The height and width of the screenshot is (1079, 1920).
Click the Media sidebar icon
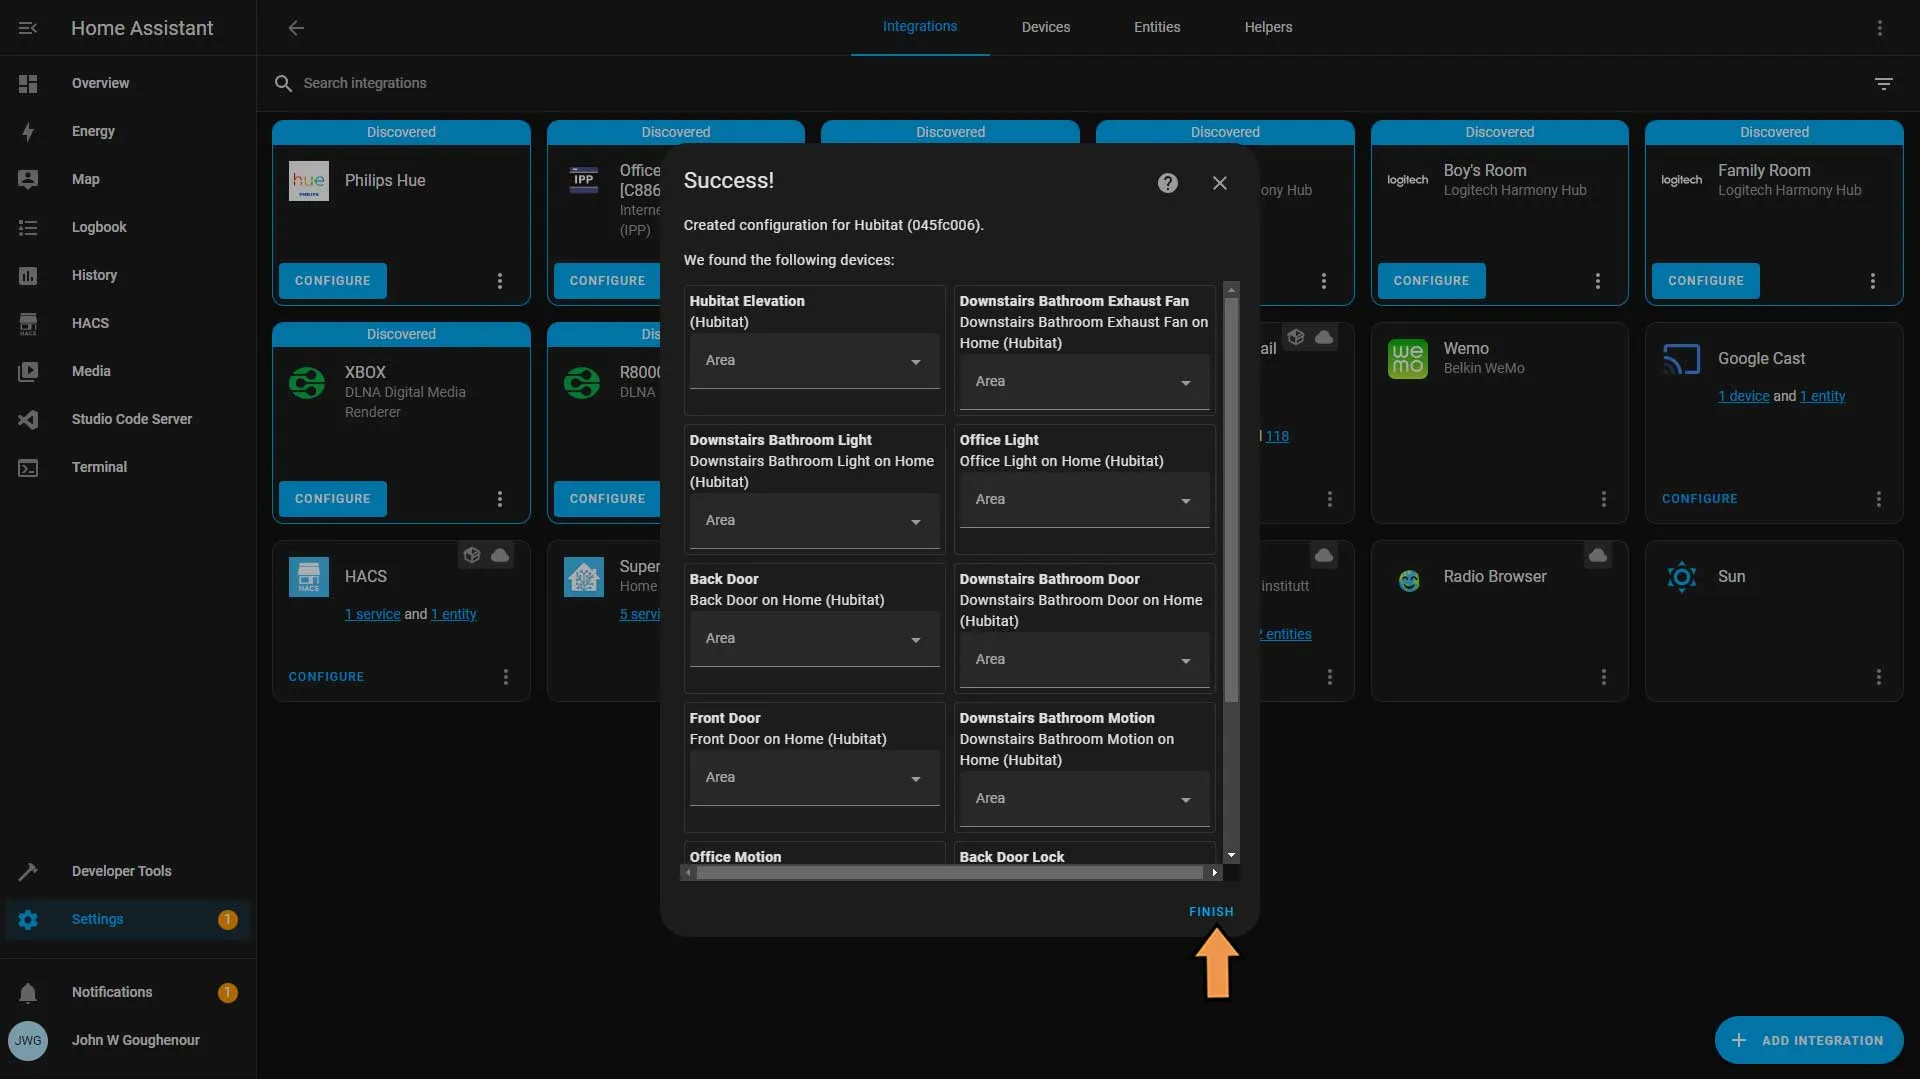coord(28,371)
